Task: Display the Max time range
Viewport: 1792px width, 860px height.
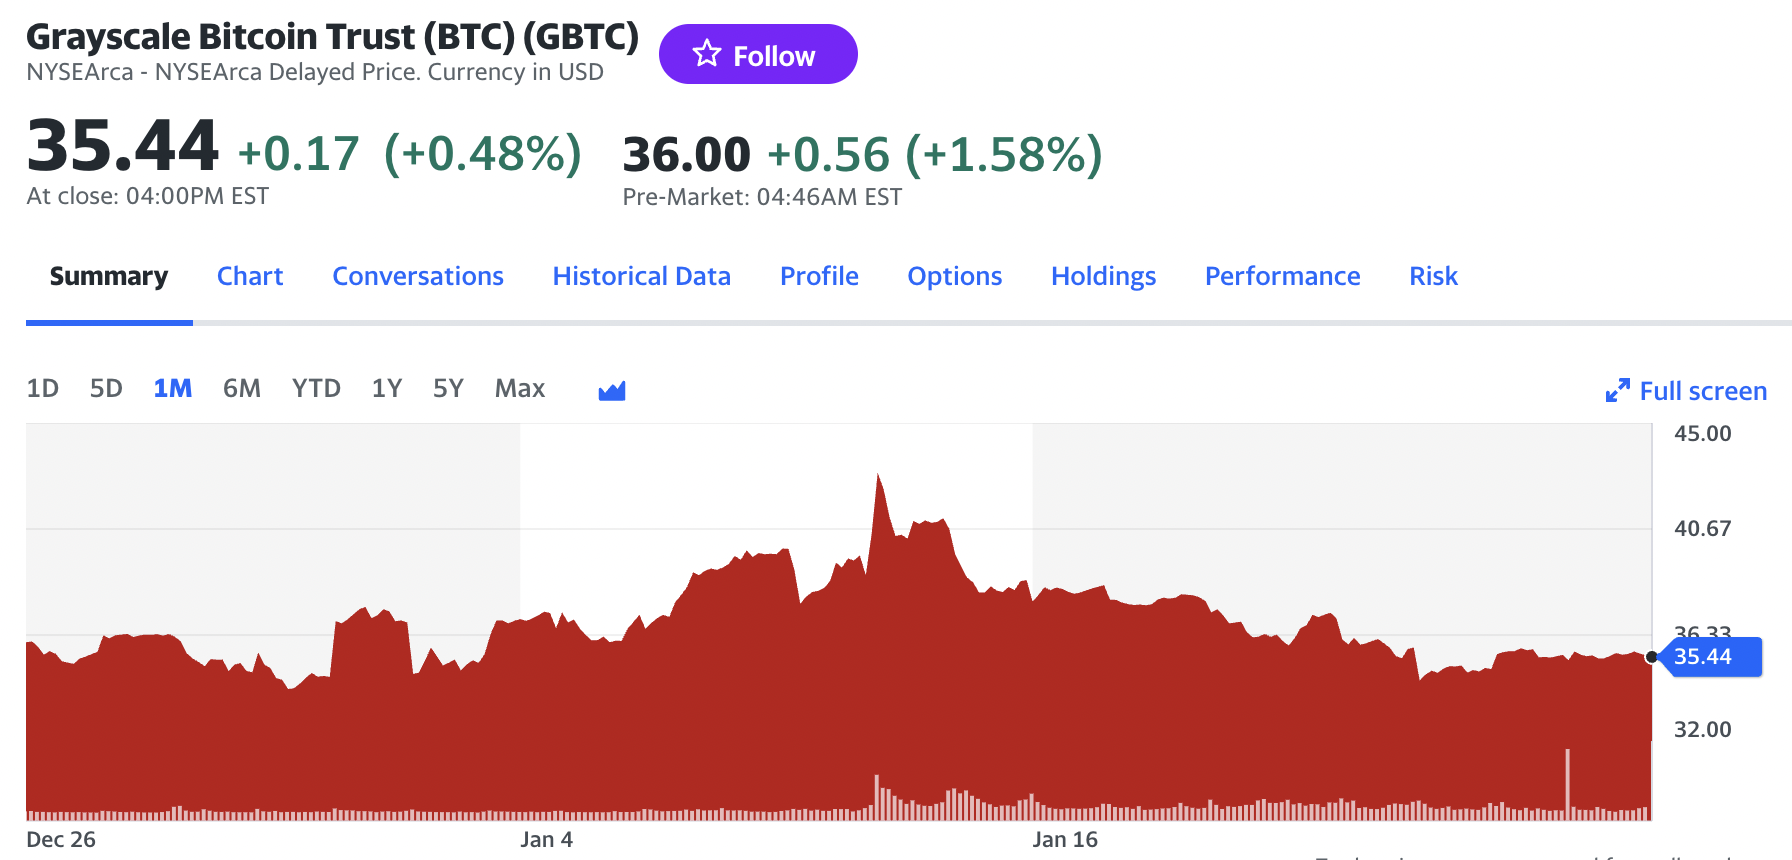Action: 520,388
